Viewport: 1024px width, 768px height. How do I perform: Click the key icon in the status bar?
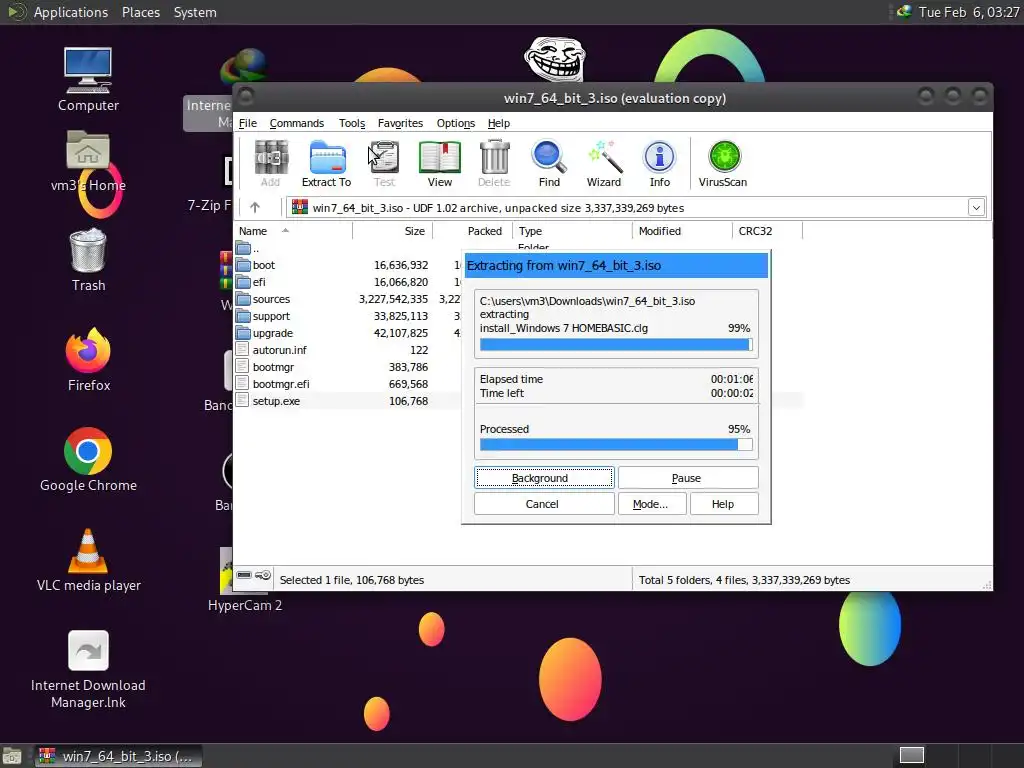click(x=263, y=575)
